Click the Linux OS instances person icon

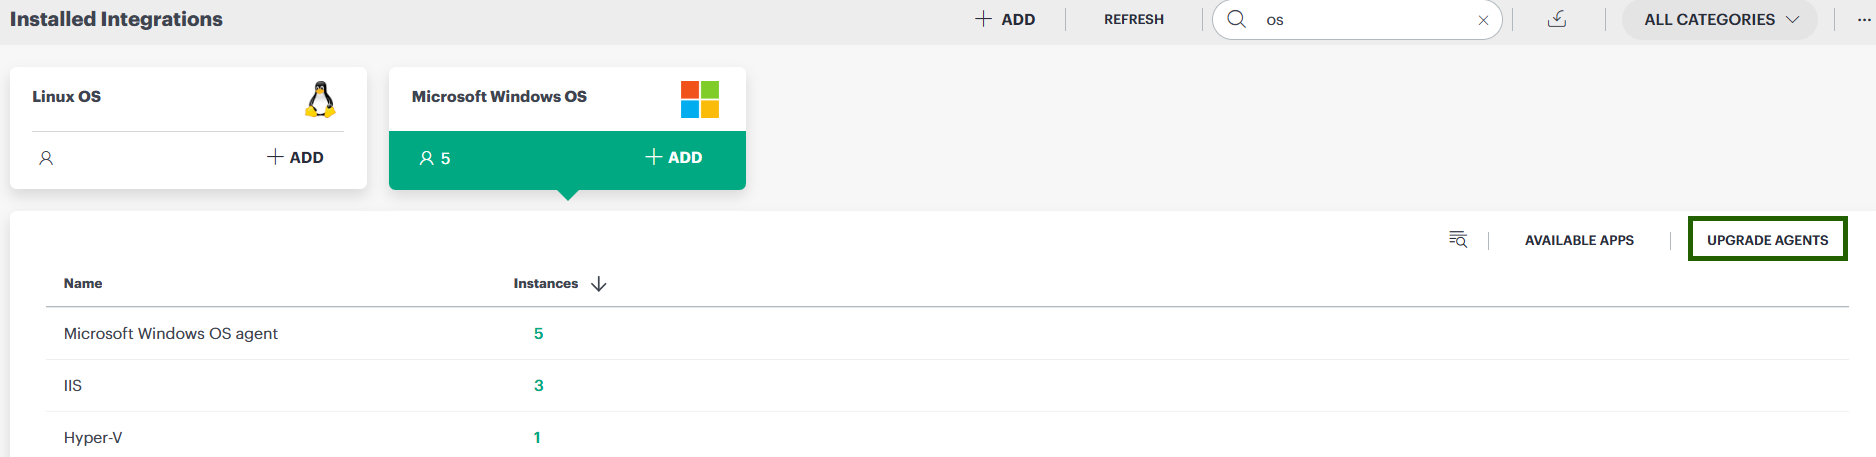click(x=46, y=158)
